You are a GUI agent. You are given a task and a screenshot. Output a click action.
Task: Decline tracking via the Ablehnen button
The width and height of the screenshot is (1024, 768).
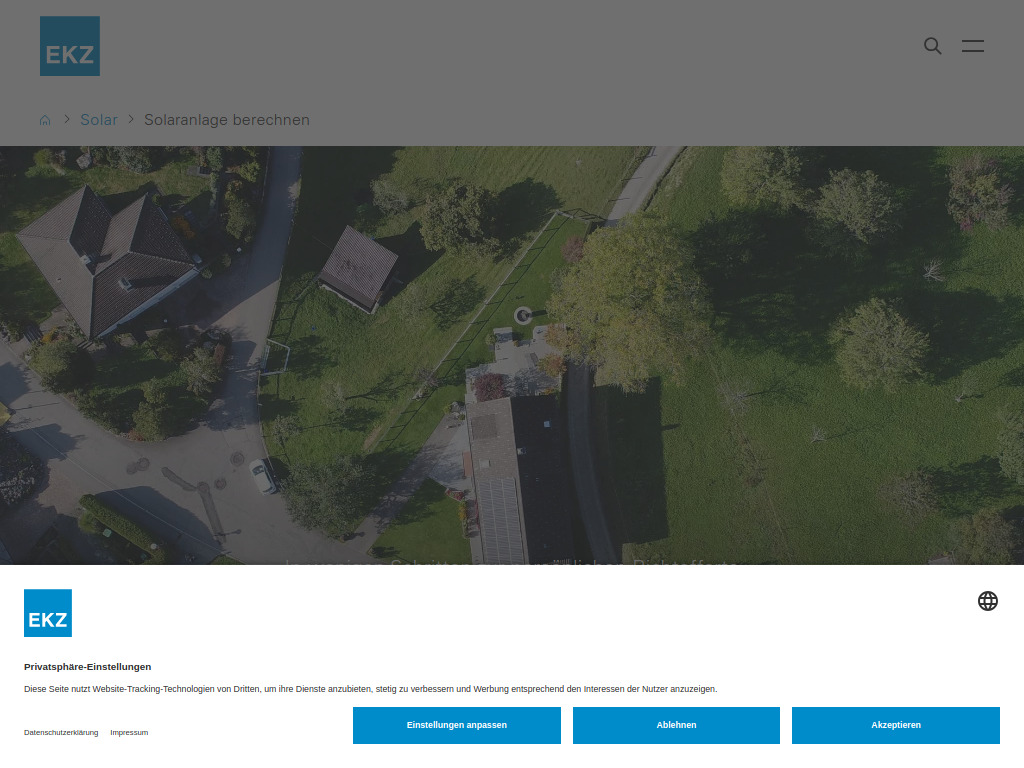[676, 725]
